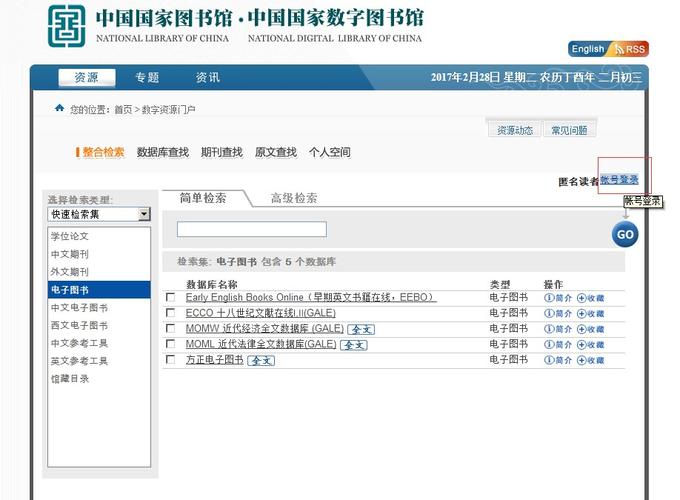Click the National Library of China logo
Image resolution: width=680 pixels, height=500 pixels.
pos(67,27)
